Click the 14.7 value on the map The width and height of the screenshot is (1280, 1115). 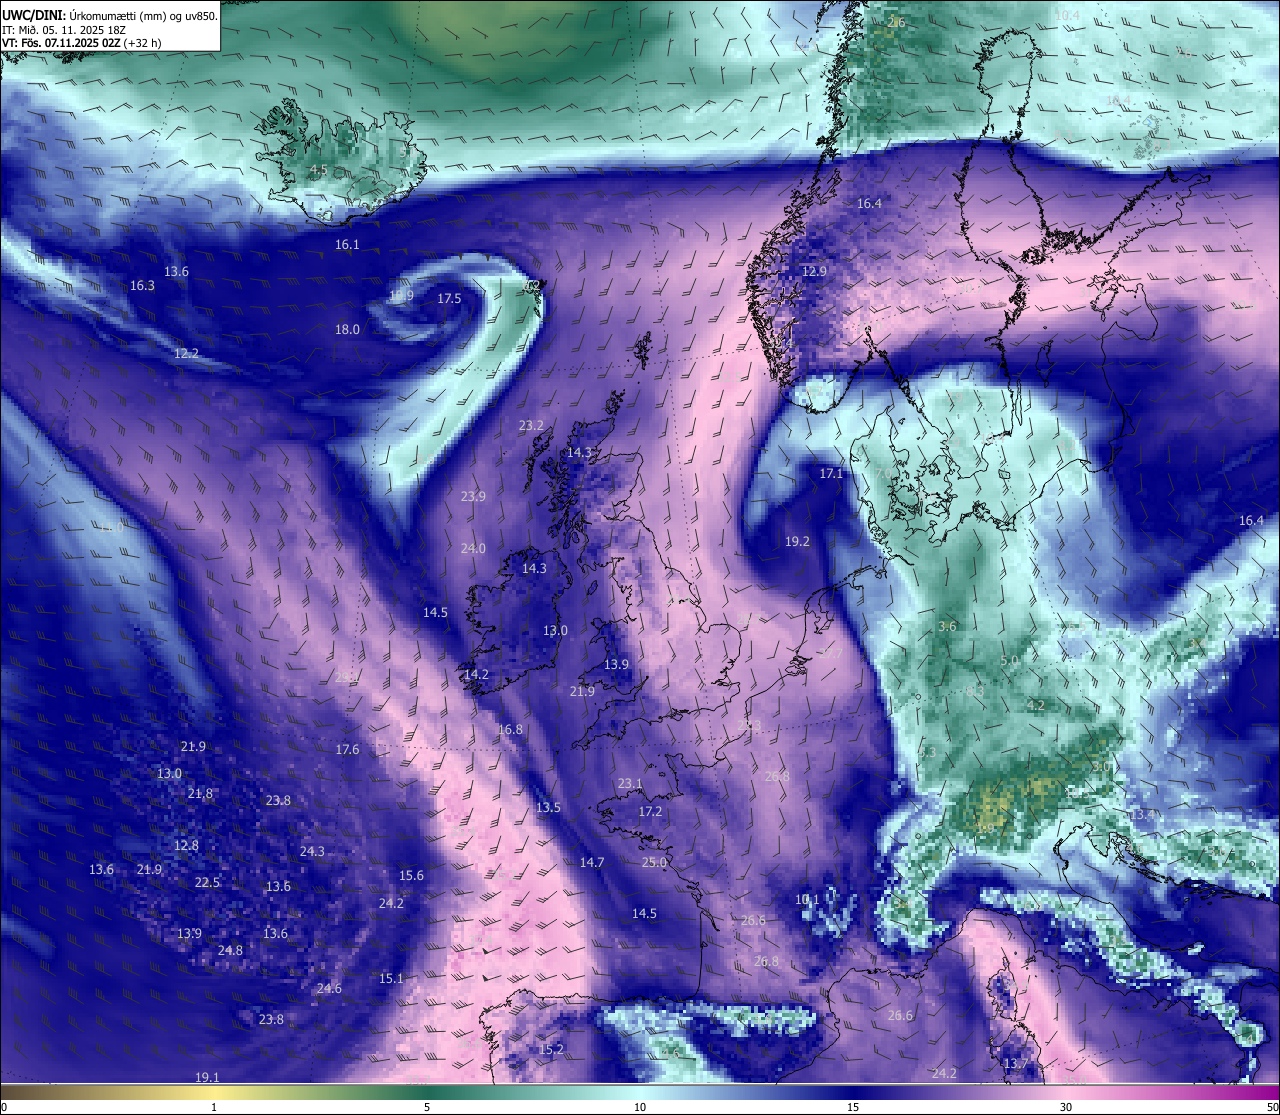point(592,862)
